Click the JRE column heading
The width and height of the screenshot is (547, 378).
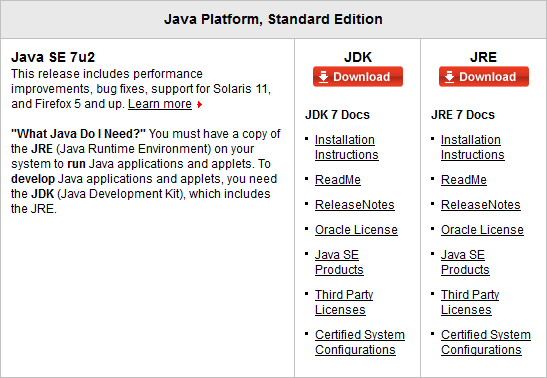(484, 57)
